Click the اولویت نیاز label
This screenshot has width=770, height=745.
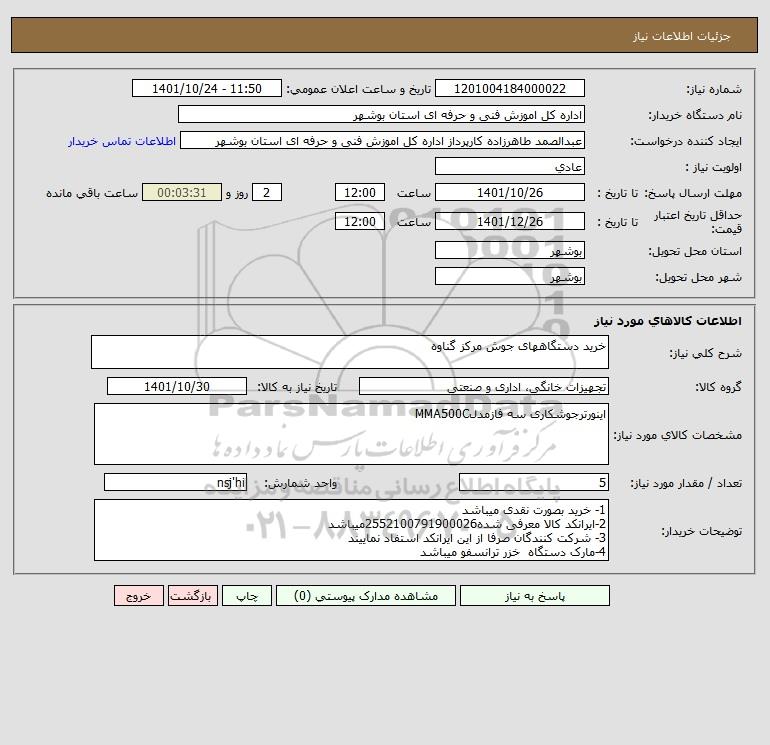714,168
